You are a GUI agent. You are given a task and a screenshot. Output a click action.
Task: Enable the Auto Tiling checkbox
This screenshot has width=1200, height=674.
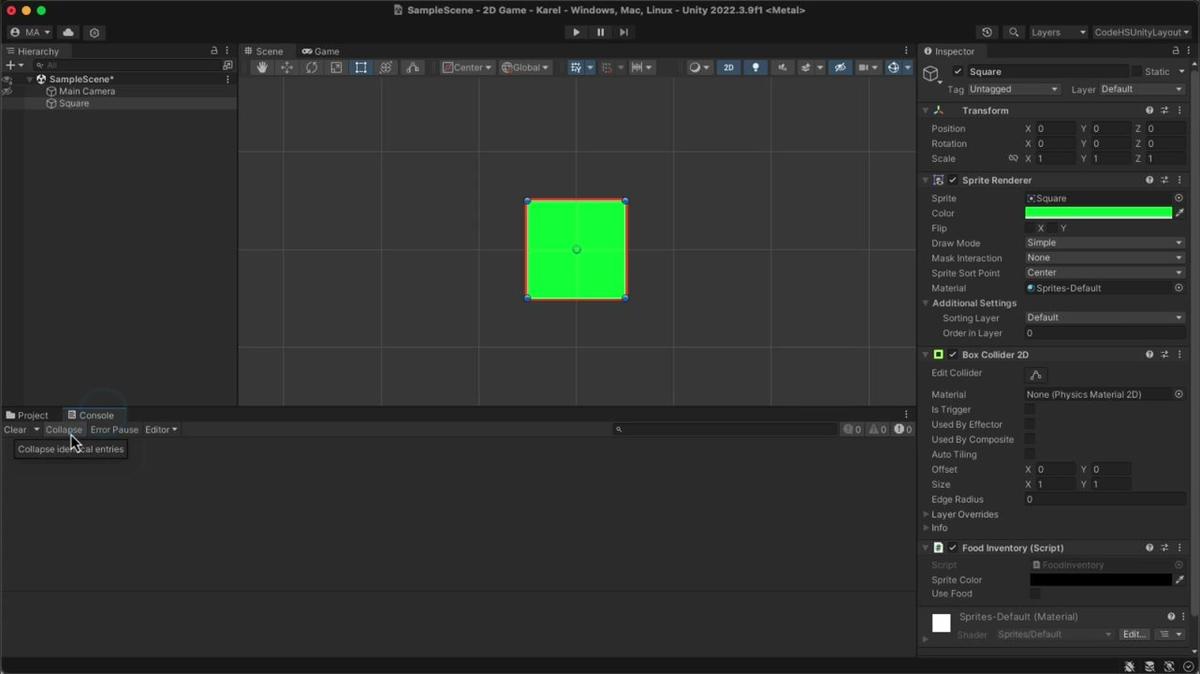pyautogui.click(x=1030, y=454)
